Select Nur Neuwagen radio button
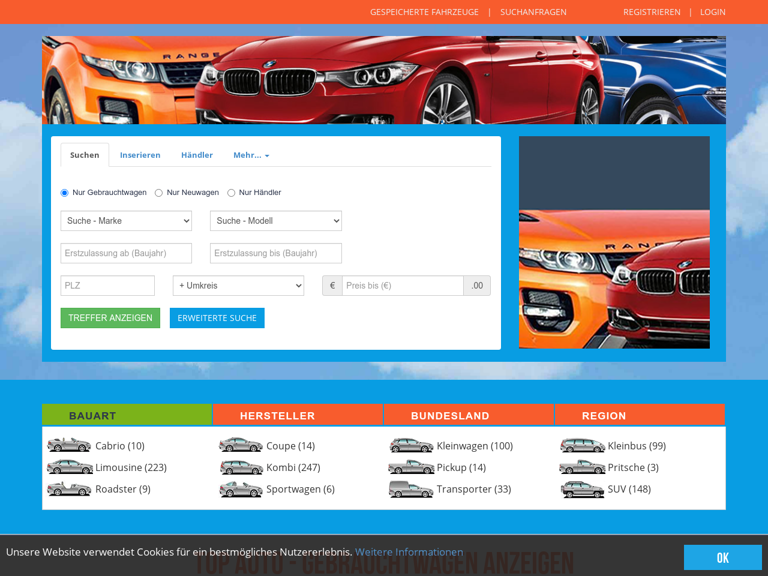The height and width of the screenshot is (576, 768). pyautogui.click(x=159, y=193)
